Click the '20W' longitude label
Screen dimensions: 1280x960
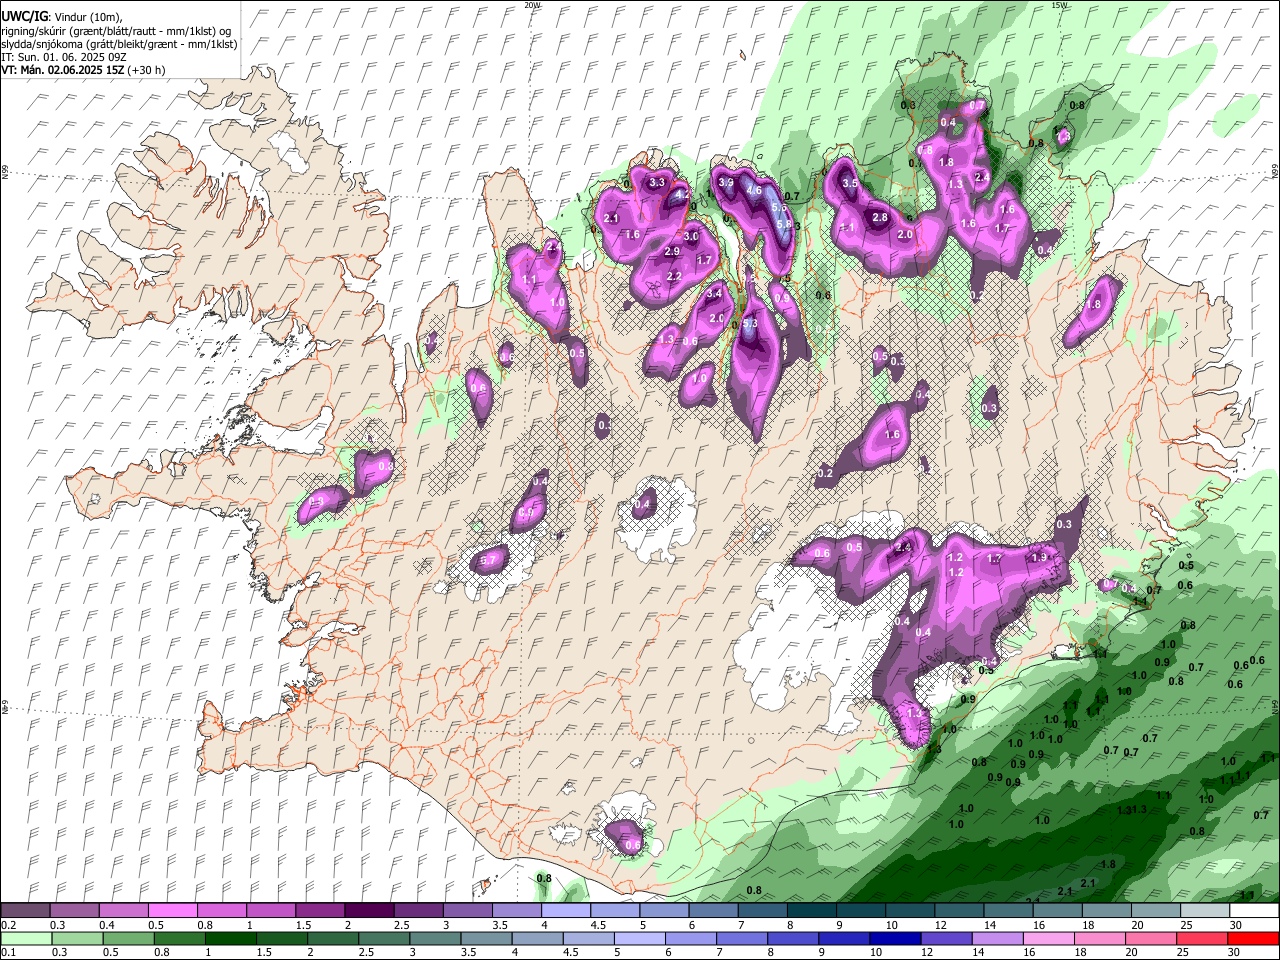point(532,5)
